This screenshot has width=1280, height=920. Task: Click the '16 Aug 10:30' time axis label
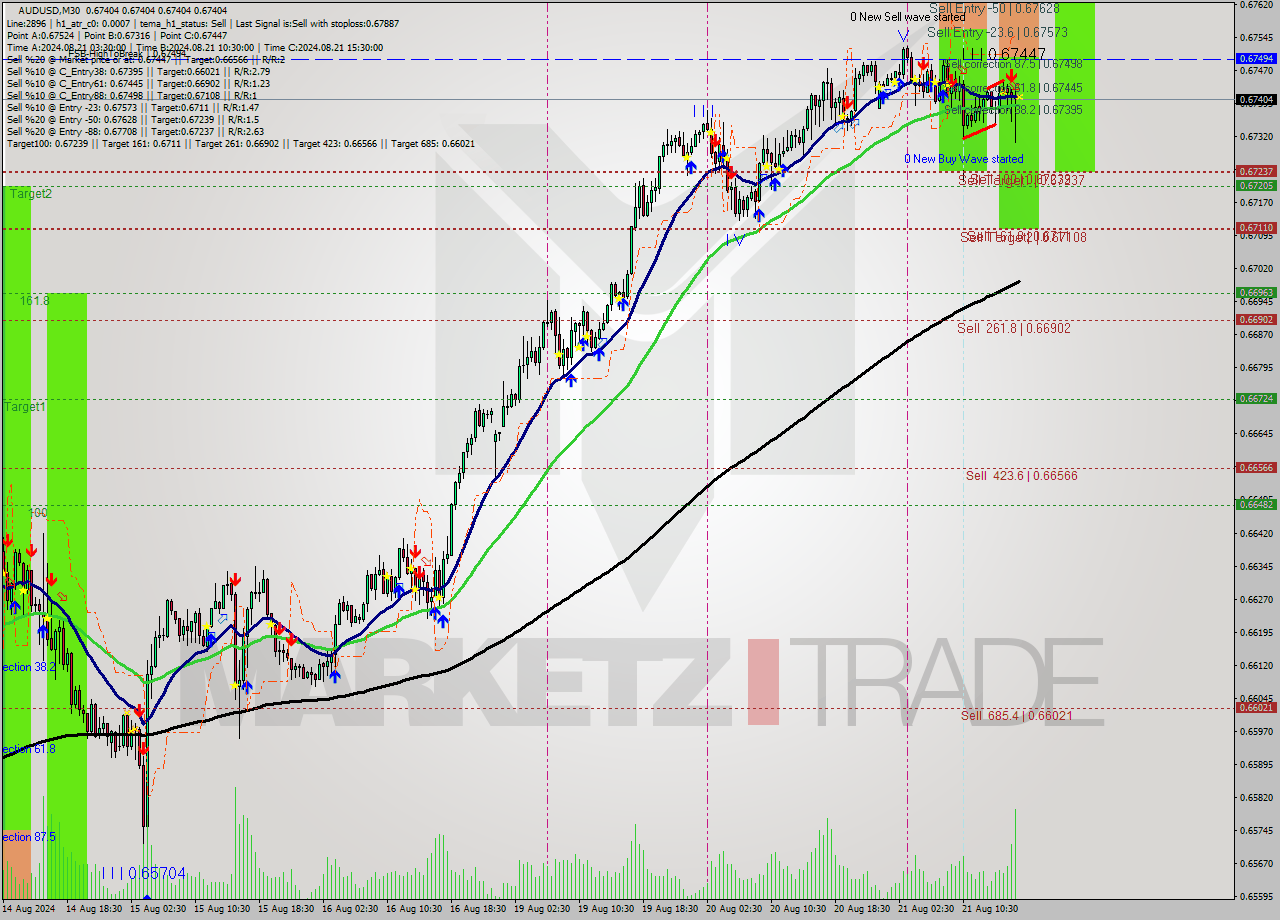[x=413, y=910]
